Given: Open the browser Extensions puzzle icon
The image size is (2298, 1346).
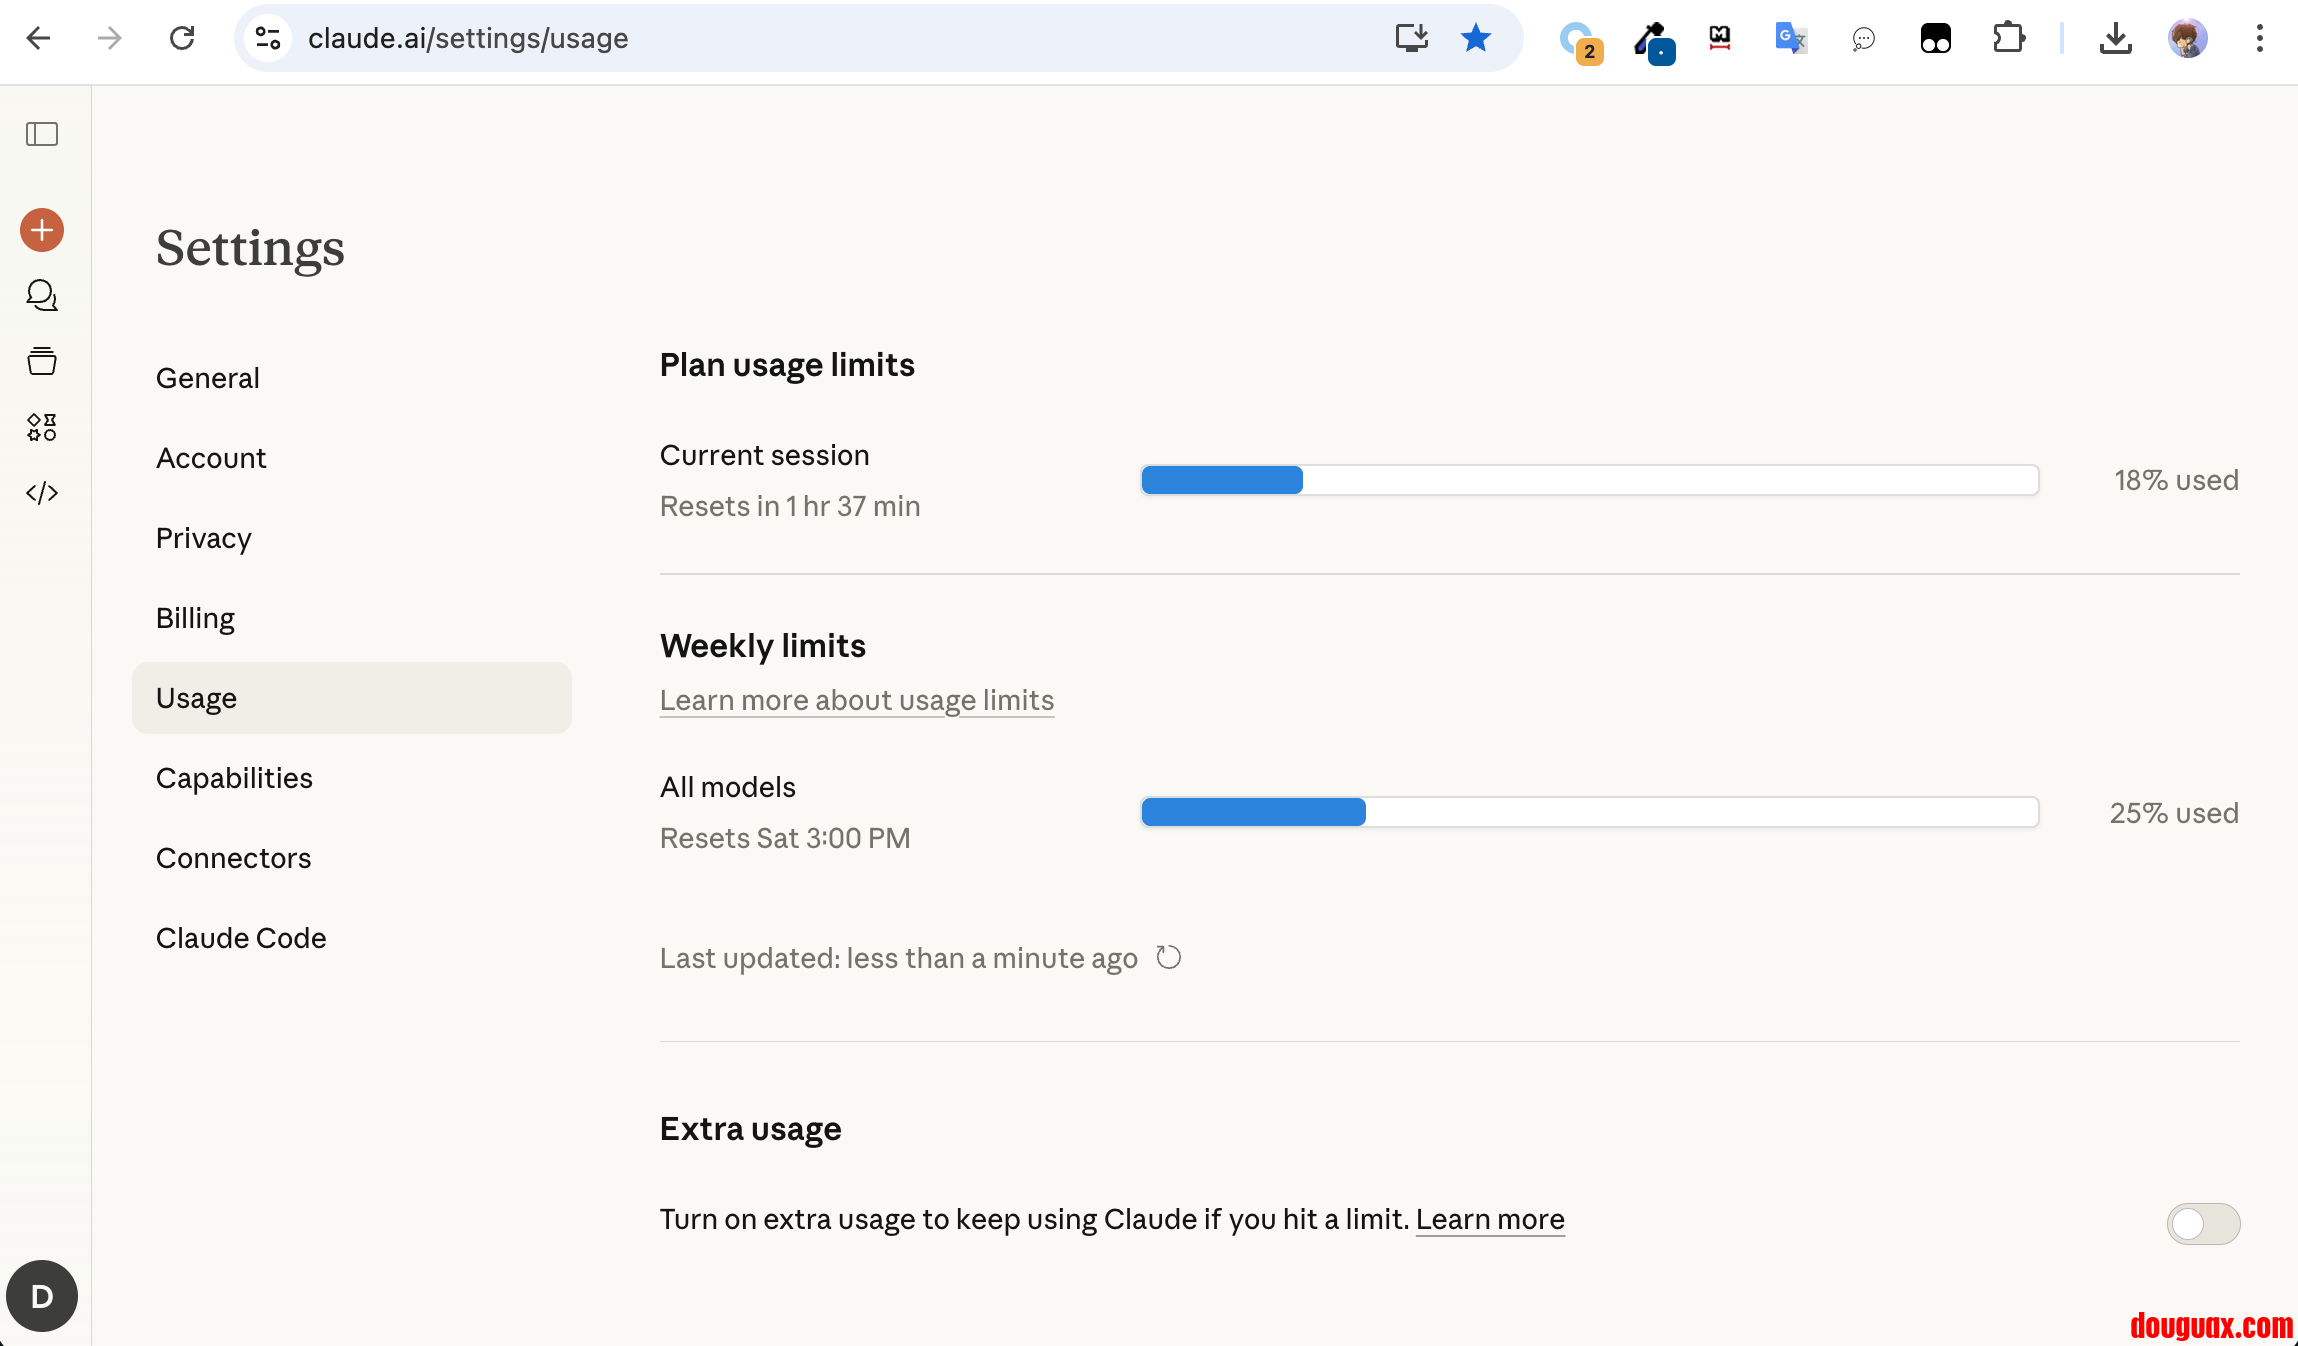Looking at the screenshot, I should tap(2008, 38).
